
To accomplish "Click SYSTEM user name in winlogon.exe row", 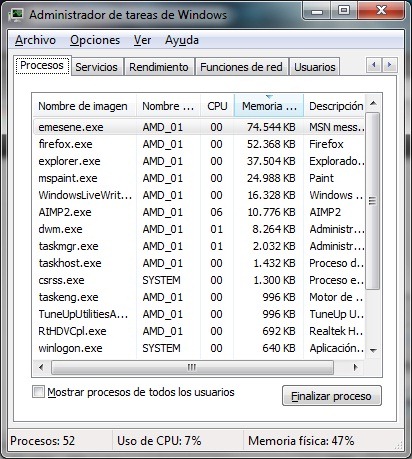I will pyautogui.click(x=161, y=348).
